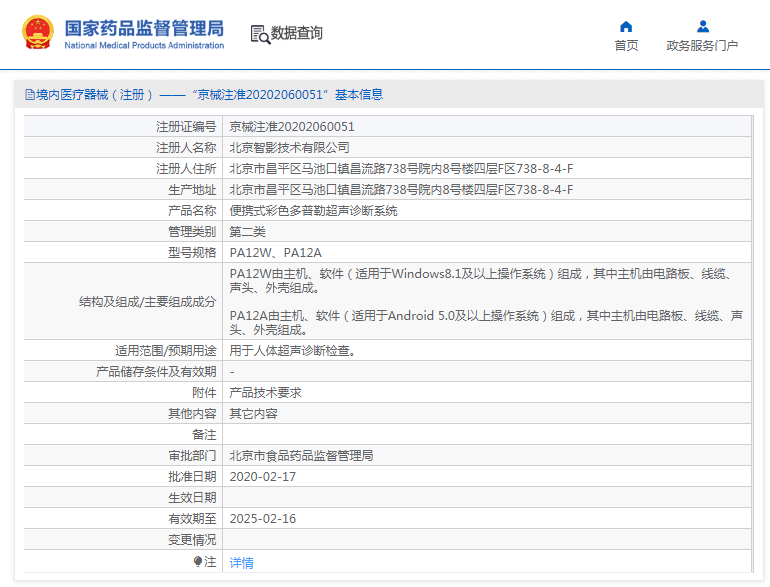Click the 注册人名称 row label

coord(186,148)
